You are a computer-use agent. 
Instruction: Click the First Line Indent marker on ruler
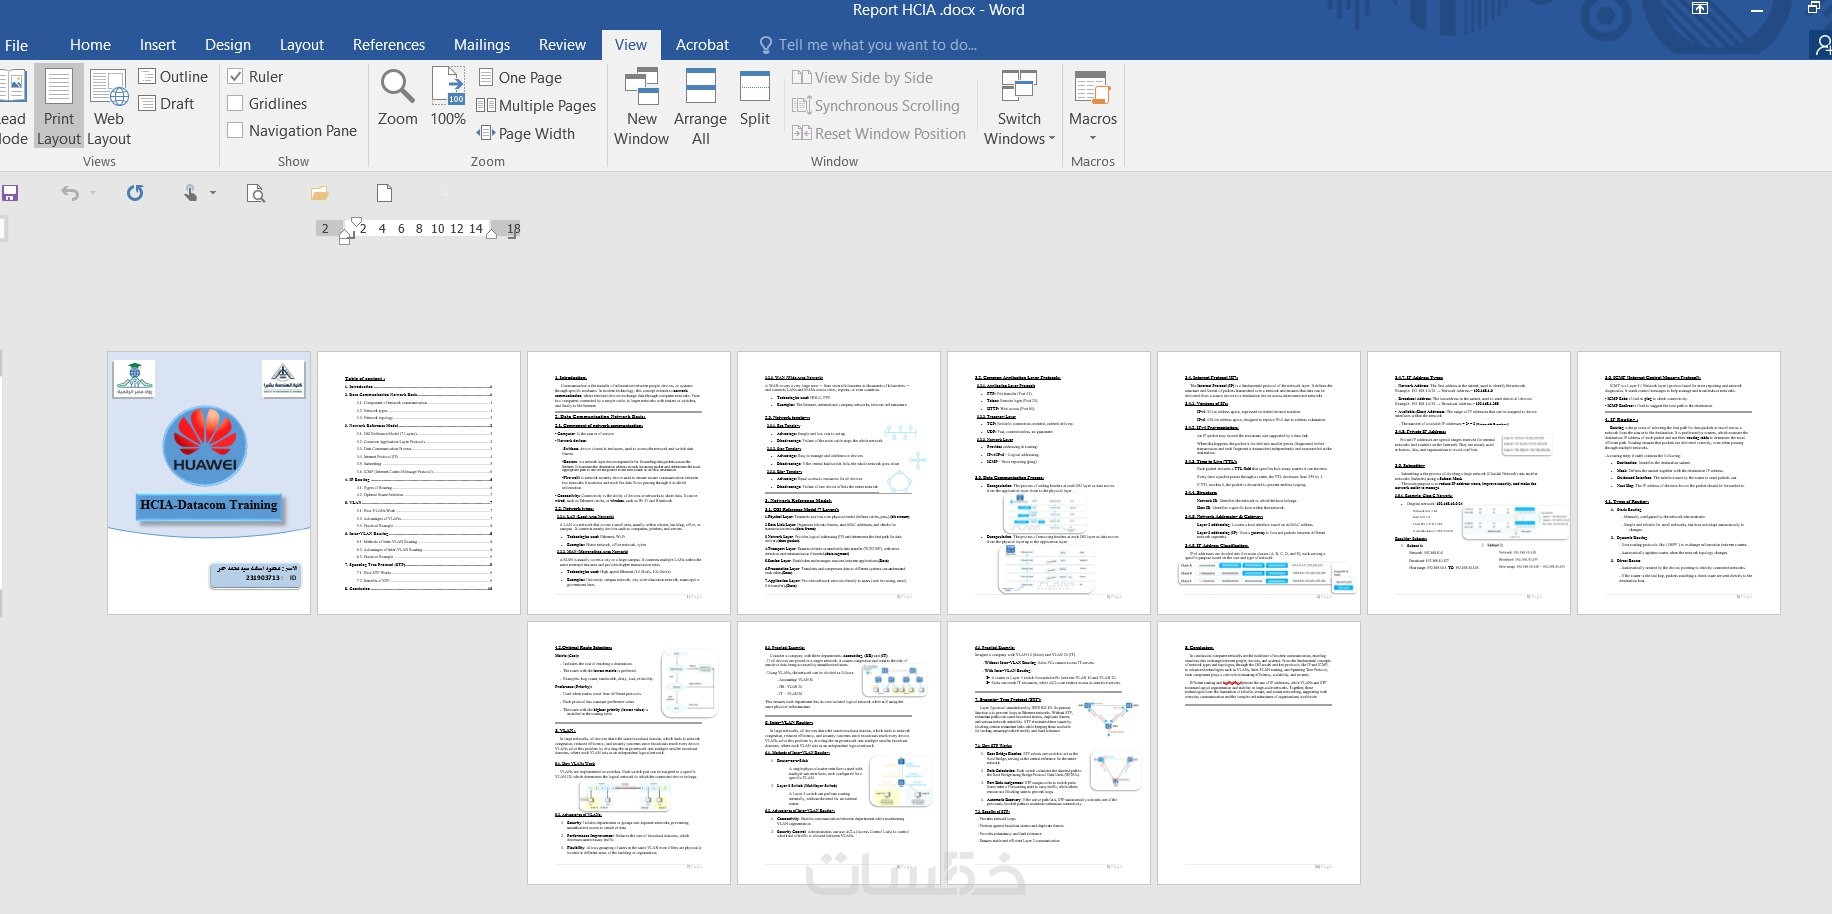coord(356,224)
